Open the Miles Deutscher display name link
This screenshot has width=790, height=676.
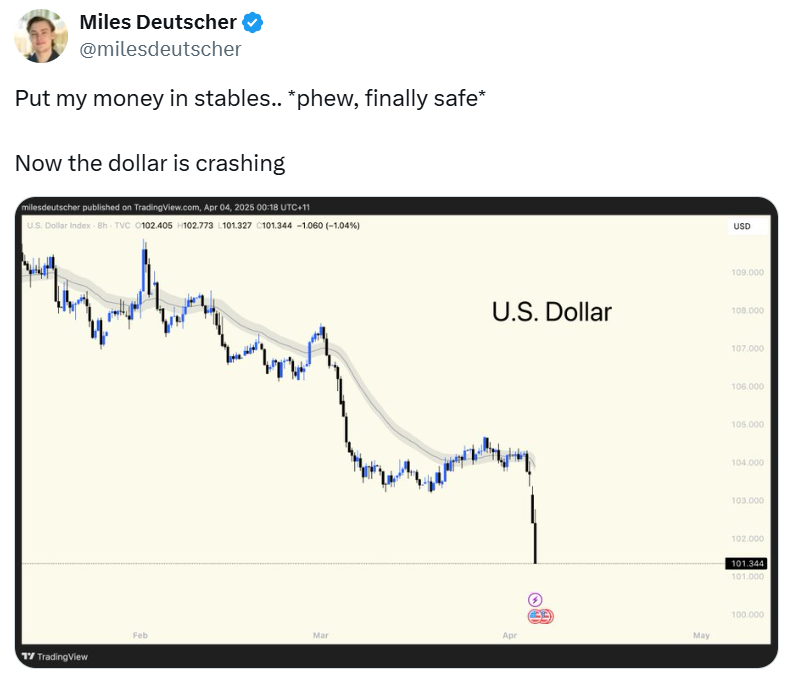158,22
